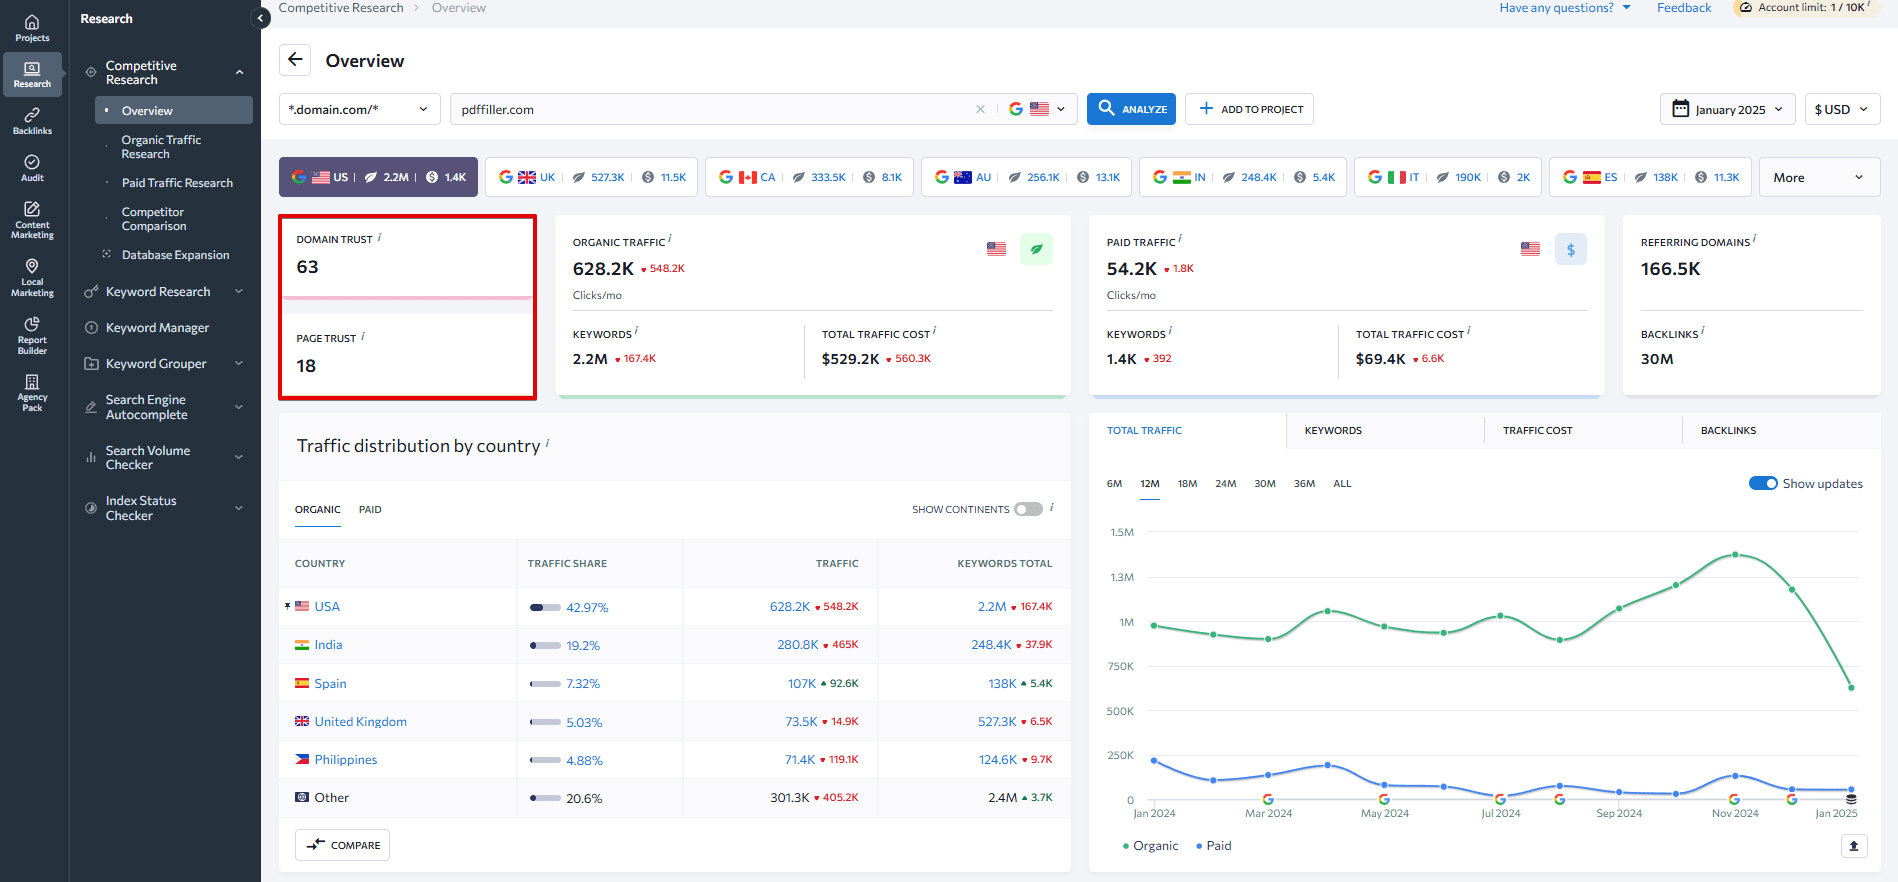1898x882 pixels.
Task: Open Referring Domains info tooltip icon
Action: 1755,239
